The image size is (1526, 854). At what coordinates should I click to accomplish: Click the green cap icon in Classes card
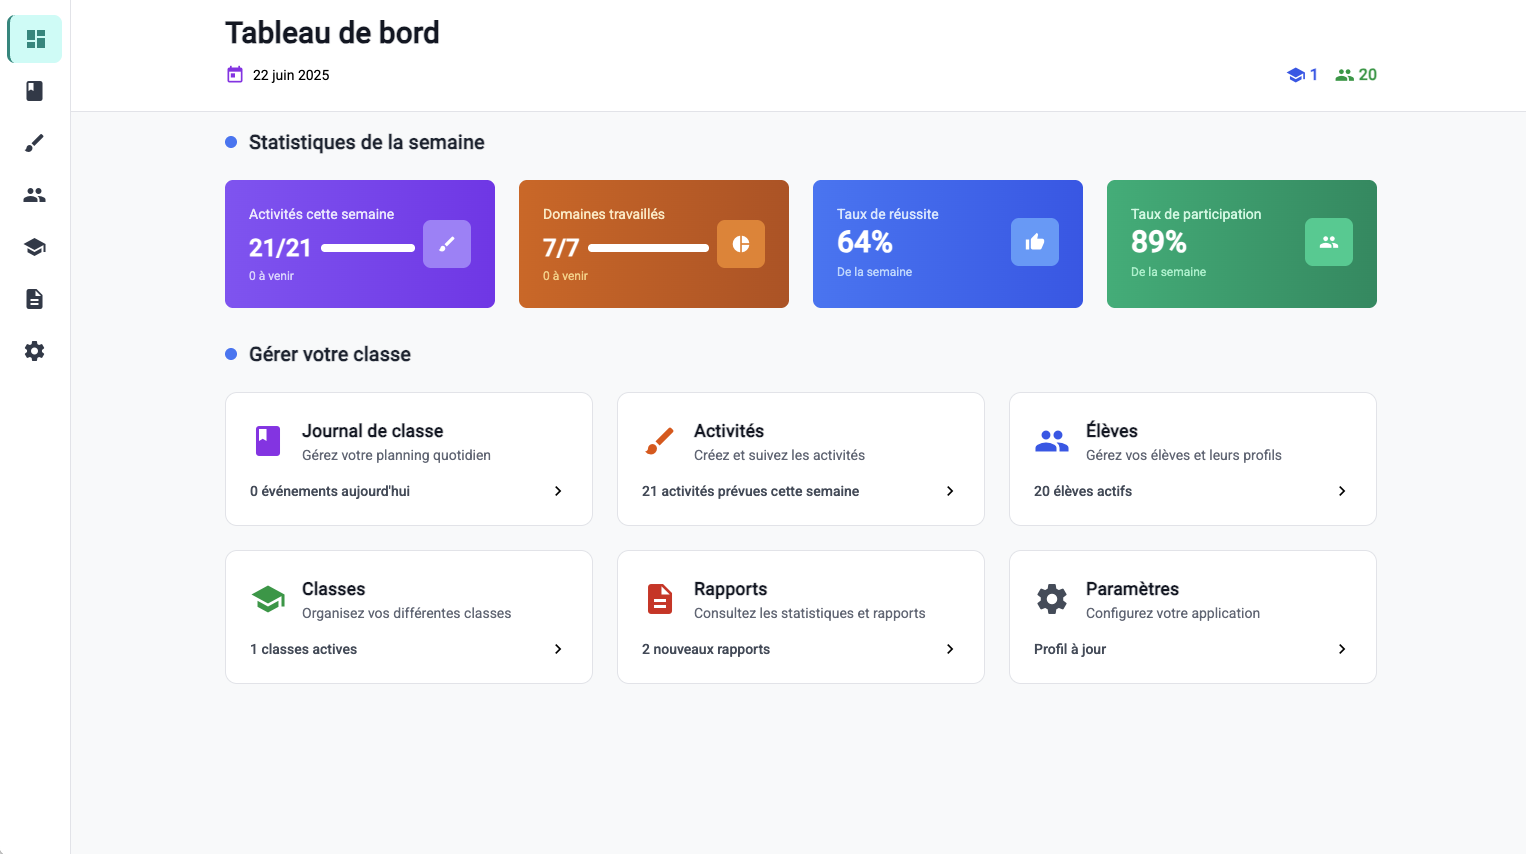[268, 599]
